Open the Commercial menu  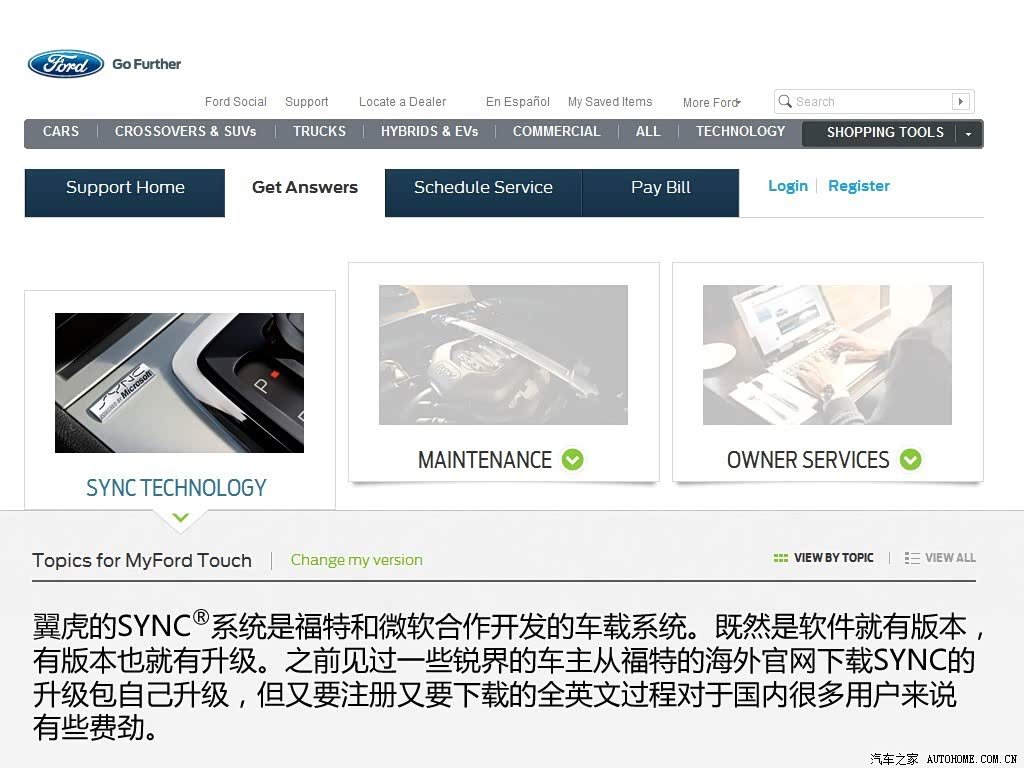click(556, 131)
